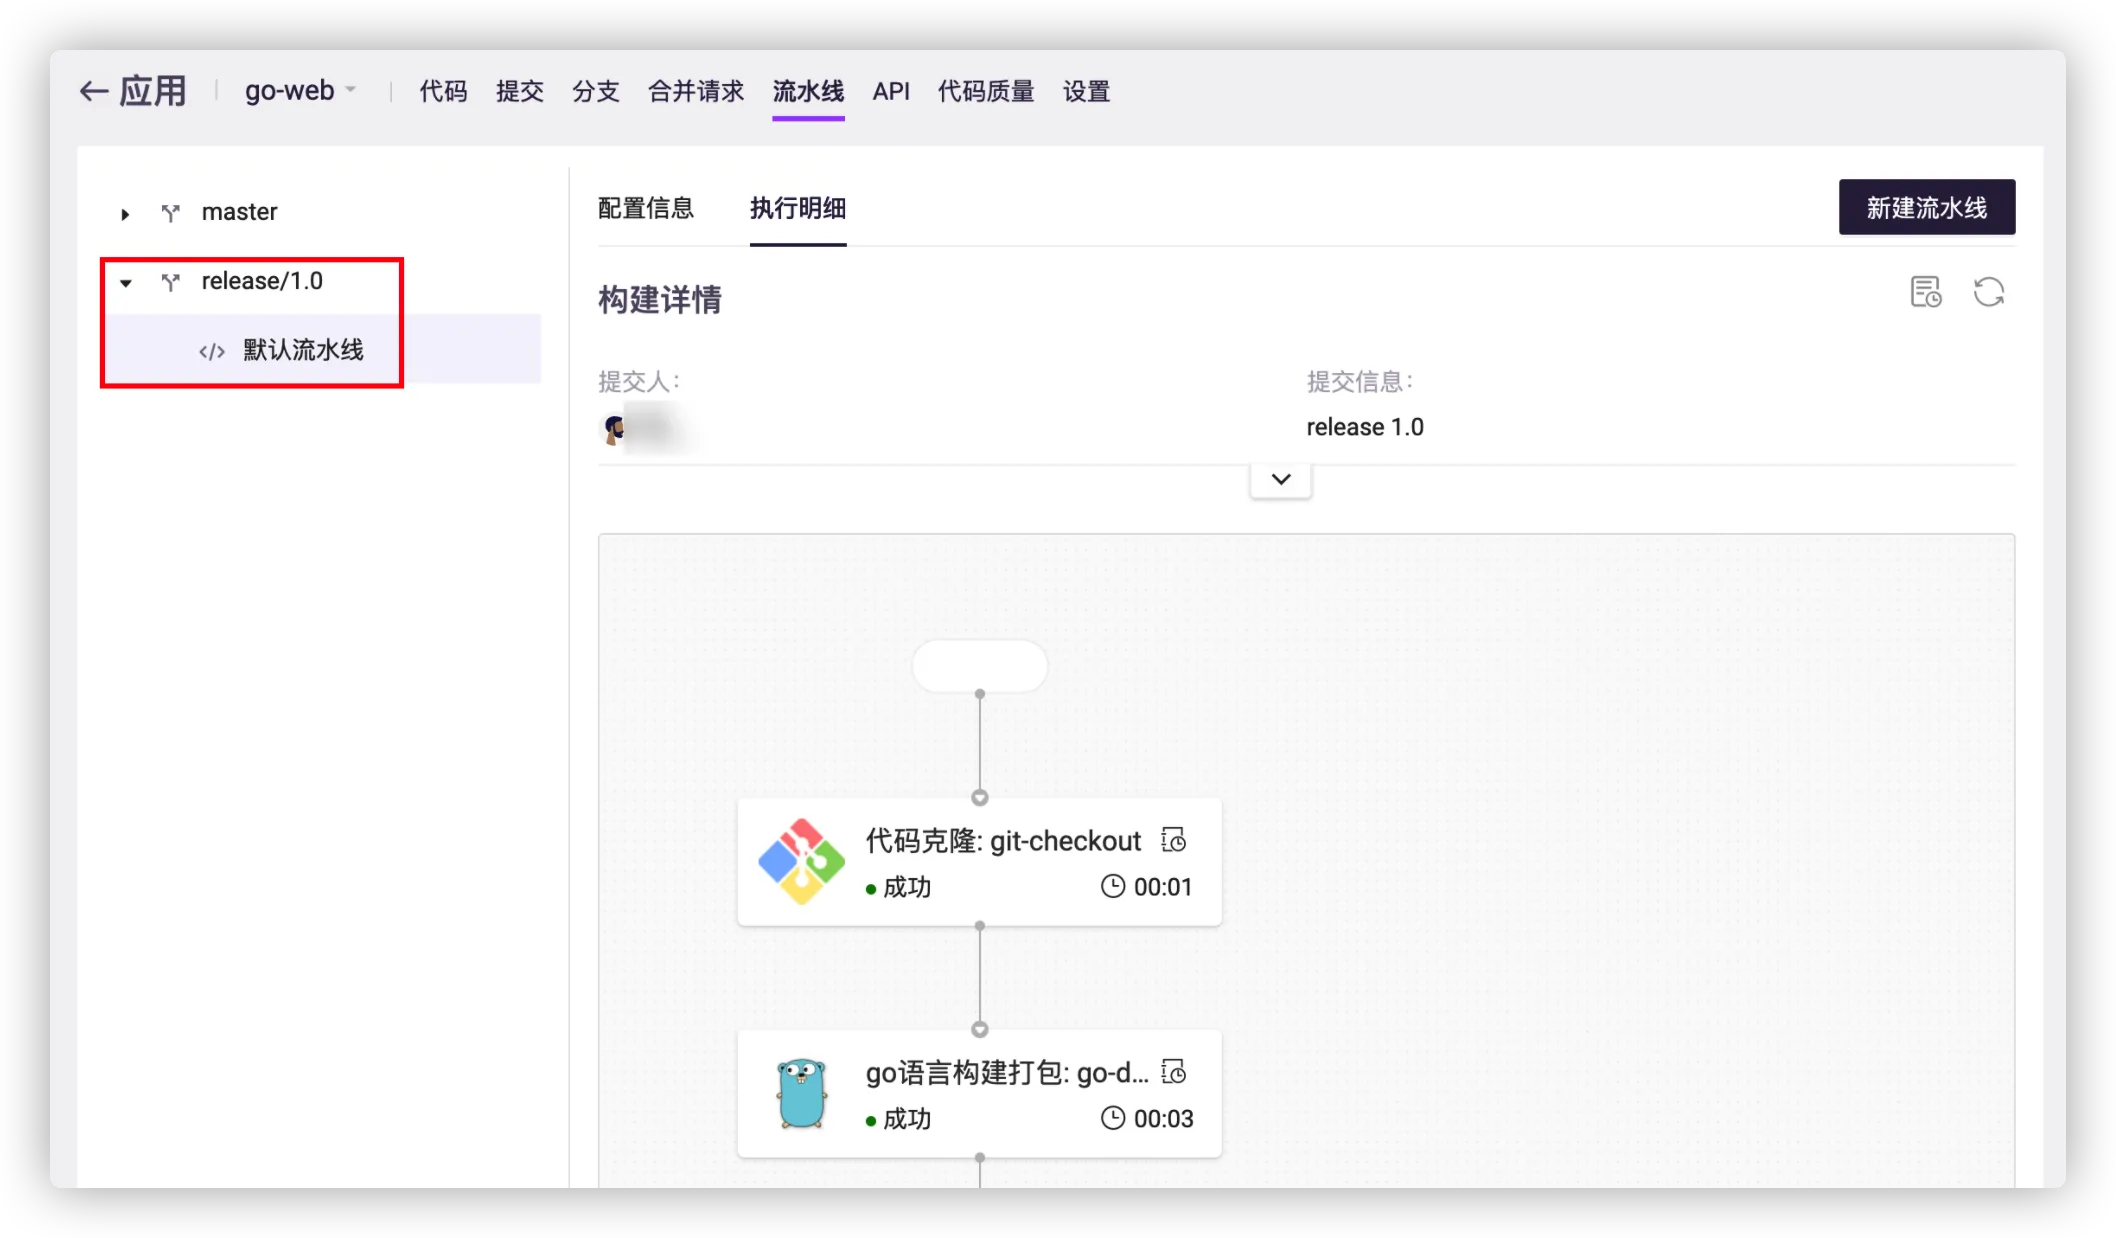Click the 新建流水线 button

(x=1926, y=207)
